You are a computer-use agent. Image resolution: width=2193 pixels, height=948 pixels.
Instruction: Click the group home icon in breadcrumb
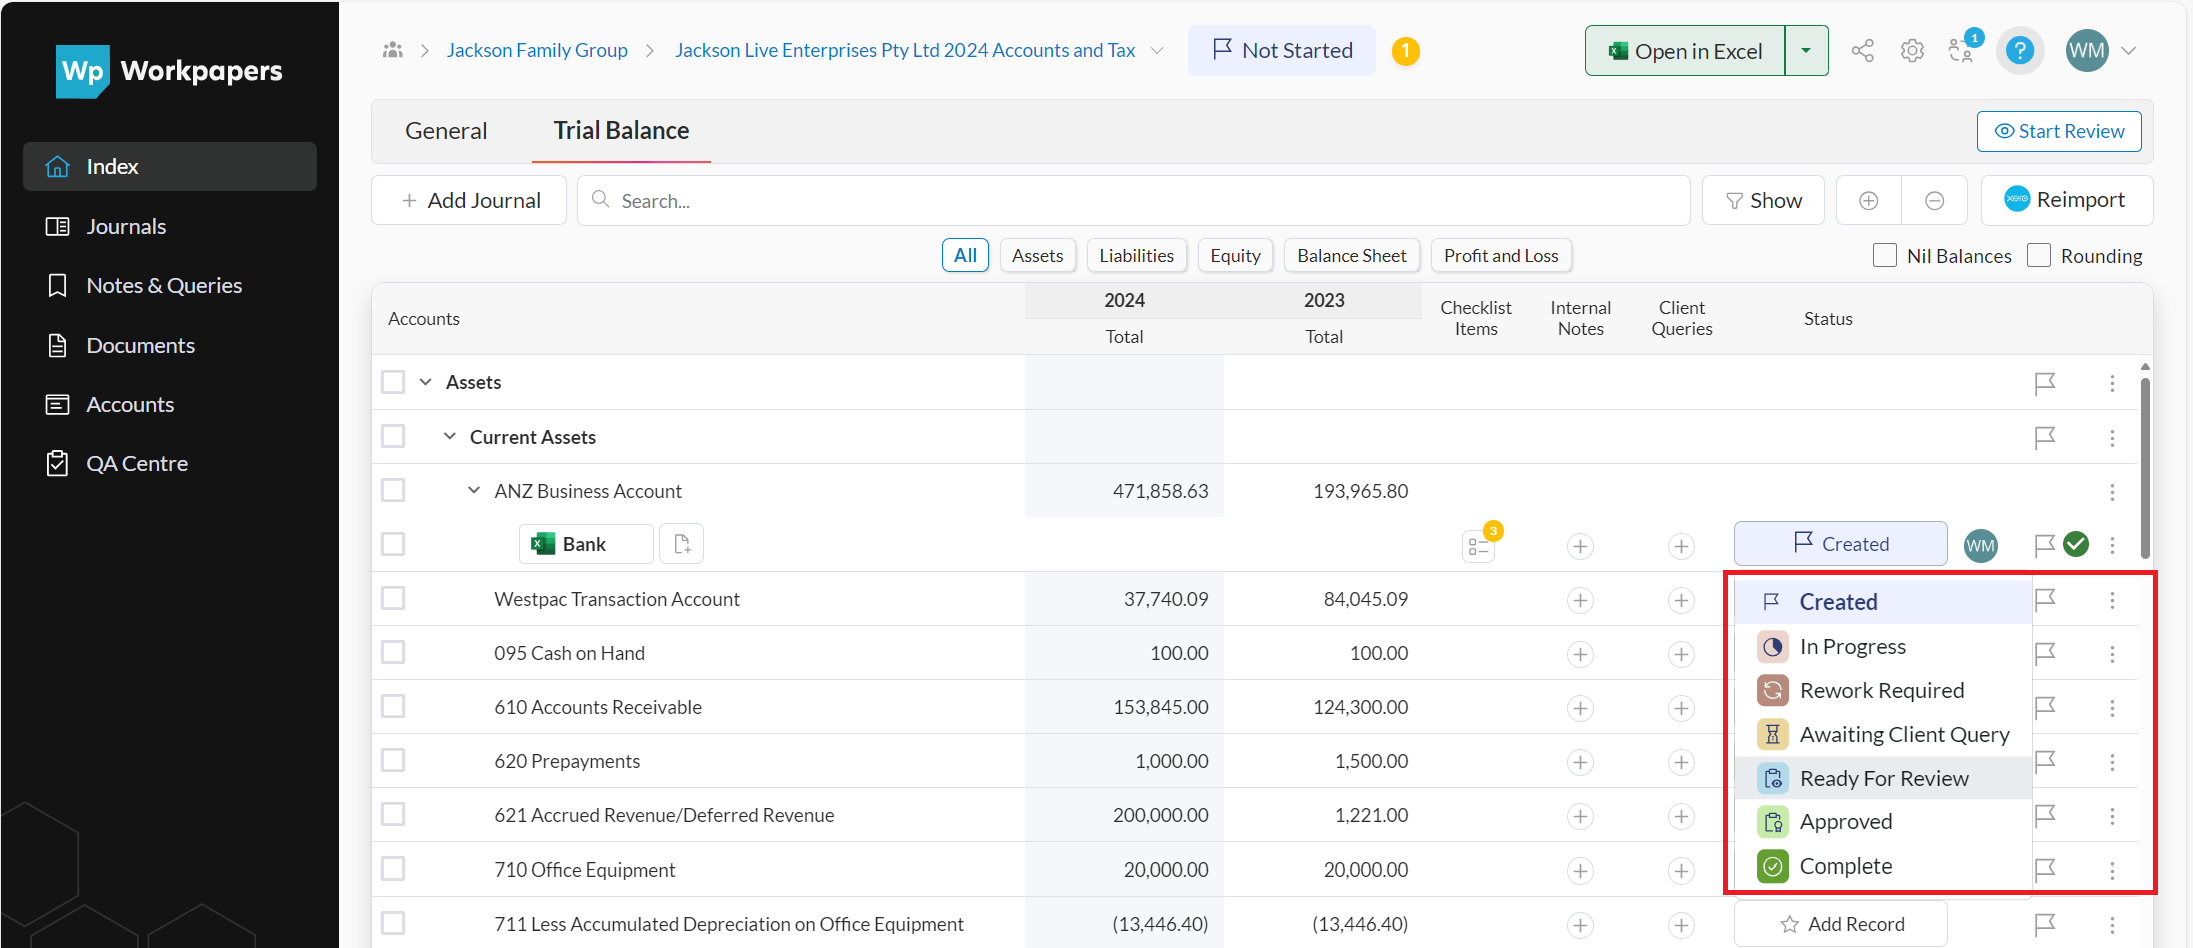(393, 50)
